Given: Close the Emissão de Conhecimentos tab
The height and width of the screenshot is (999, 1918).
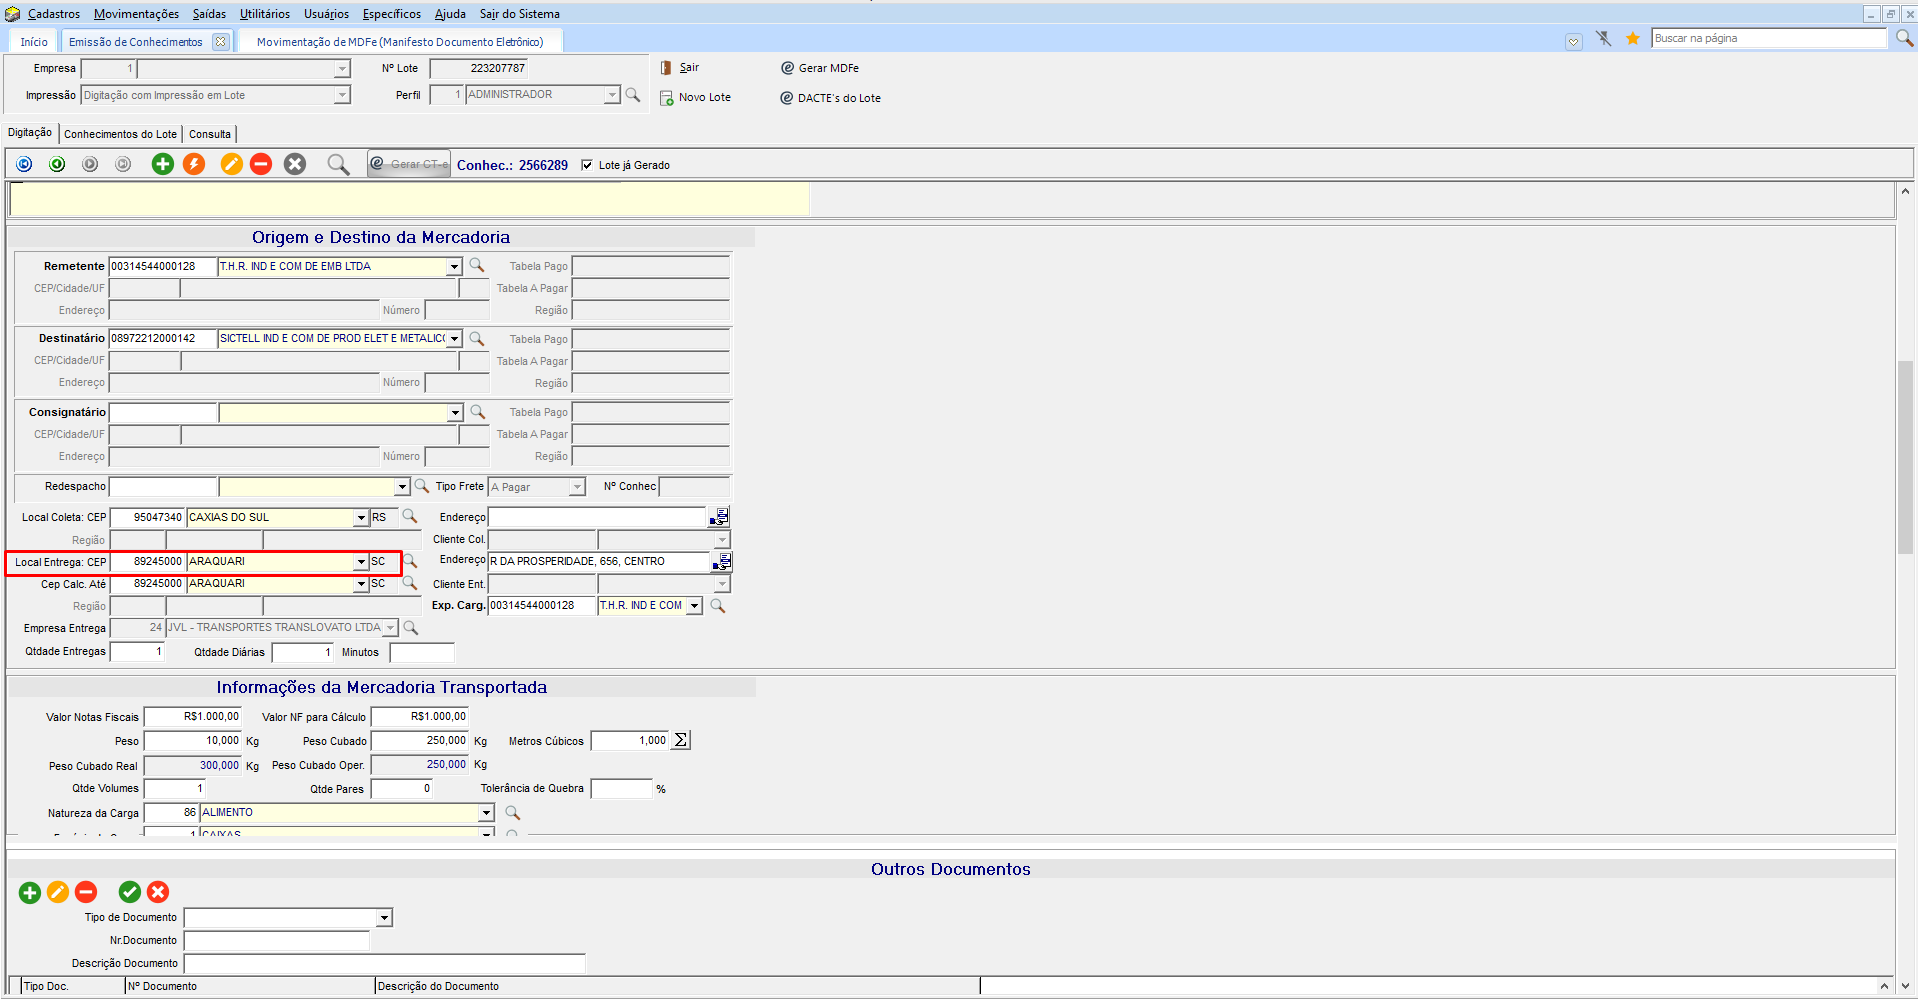Looking at the screenshot, I should (x=220, y=41).
